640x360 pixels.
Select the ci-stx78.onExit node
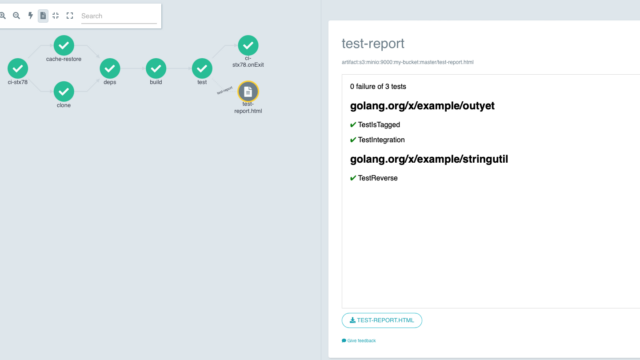click(x=248, y=45)
